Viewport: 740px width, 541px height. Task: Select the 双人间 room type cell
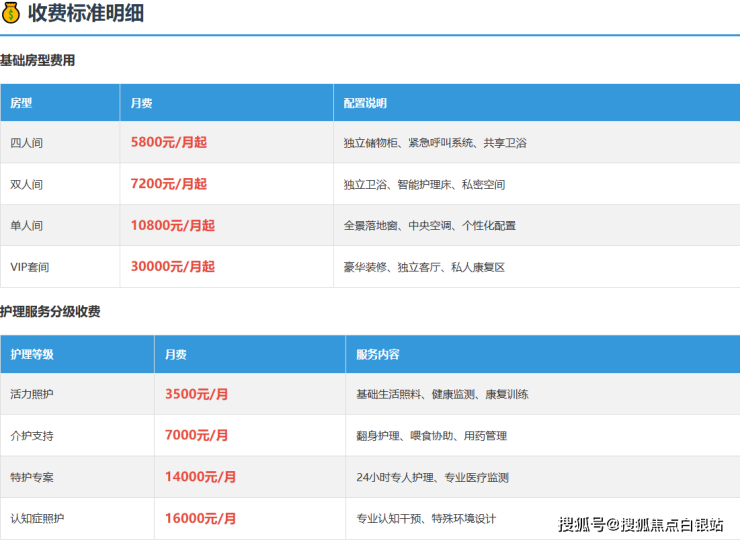click(x=27, y=185)
